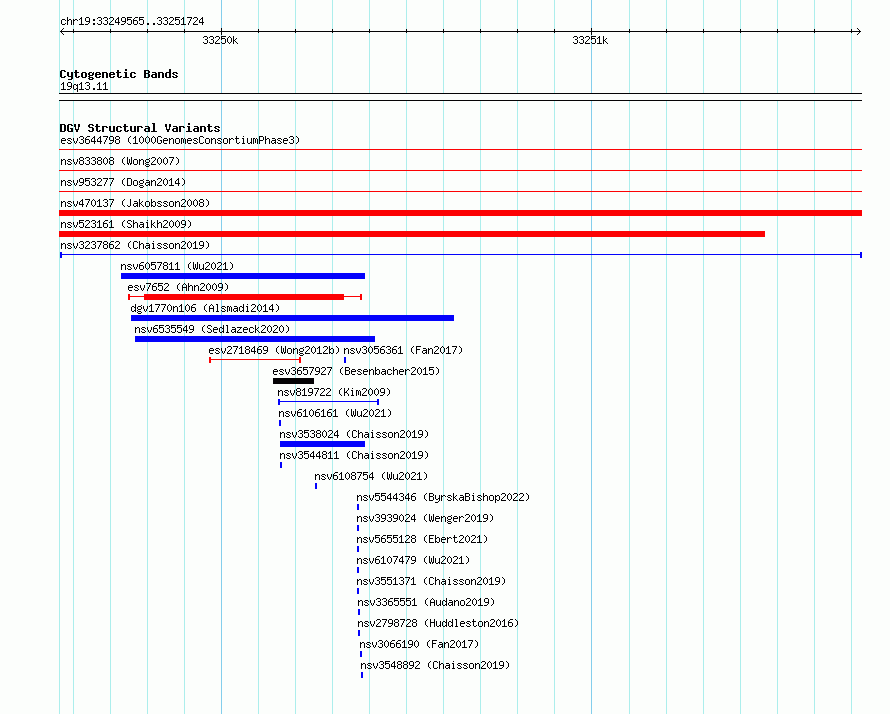Click the DGV Structural Variants track title
Screen dimensions: 890x714
point(140,128)
